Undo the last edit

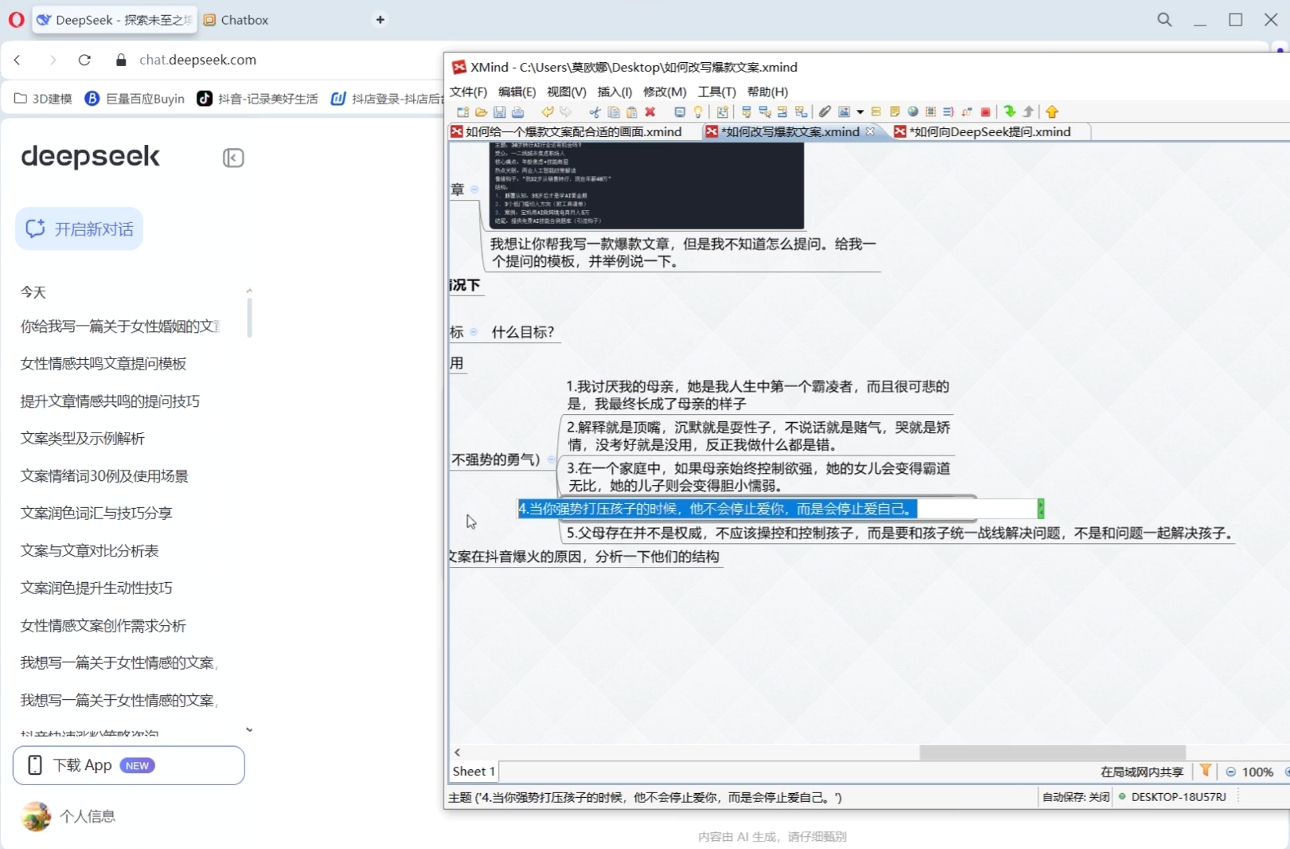[x=548, y=112]
